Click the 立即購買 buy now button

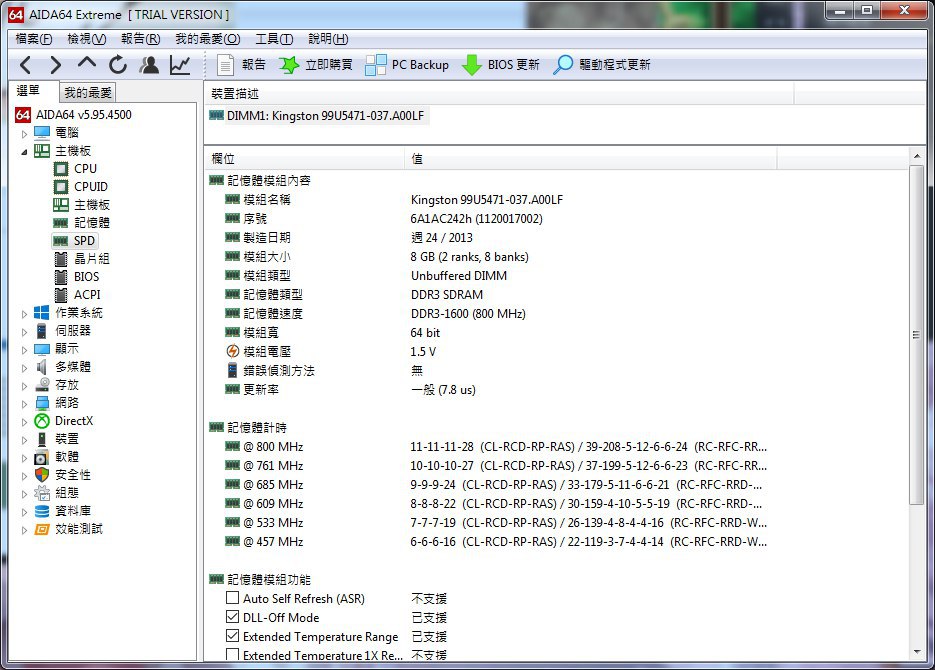[314, 65]
